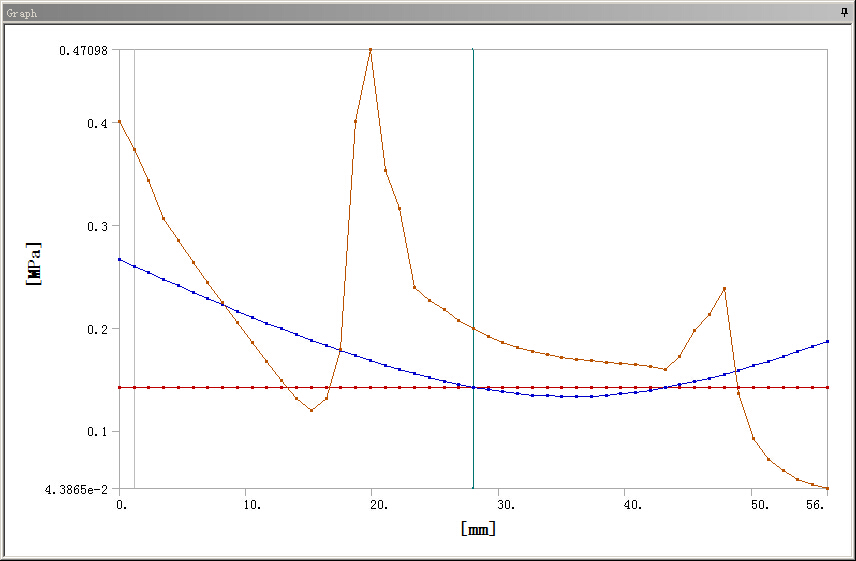The height and width of the screenshot is (561, 856).
Task: Click the 20. x-axis label
Action: pos(379,505)
